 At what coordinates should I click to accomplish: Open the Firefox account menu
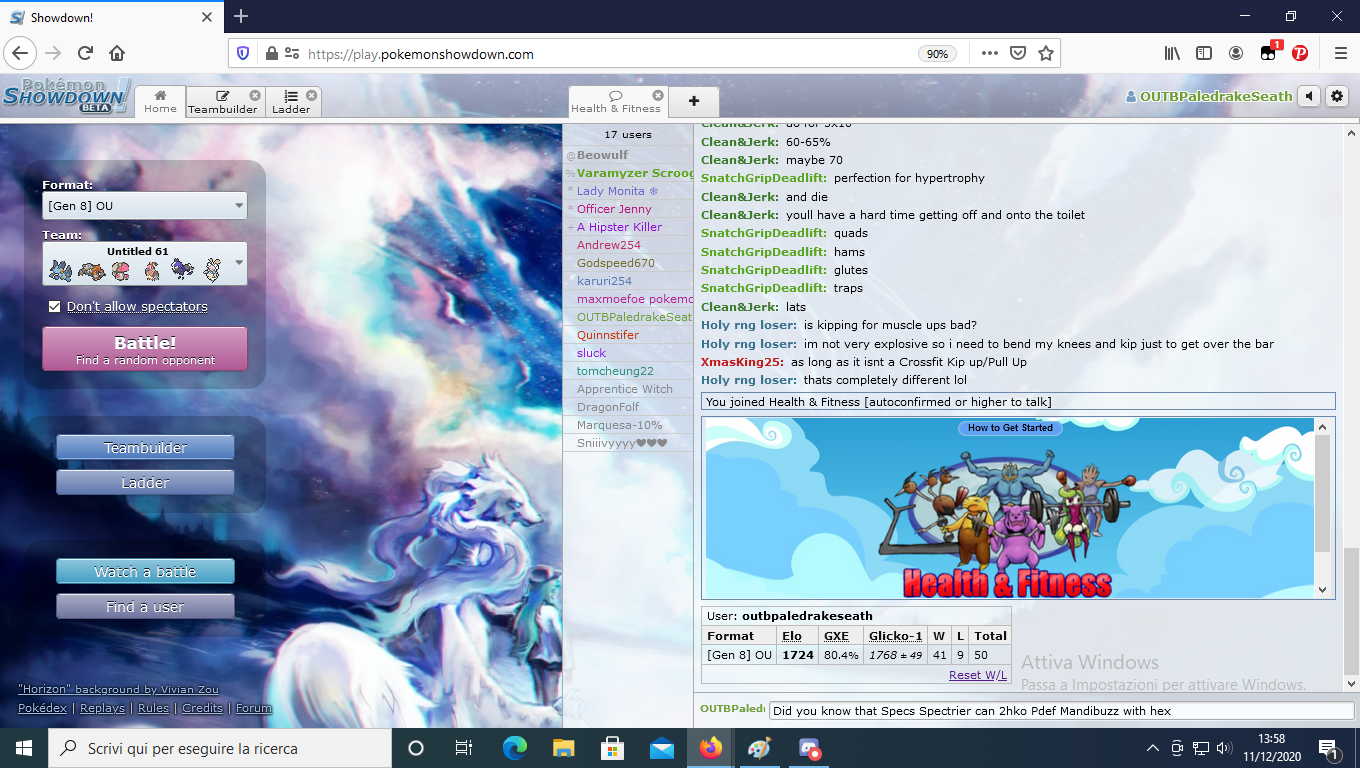coord(1236,53)
